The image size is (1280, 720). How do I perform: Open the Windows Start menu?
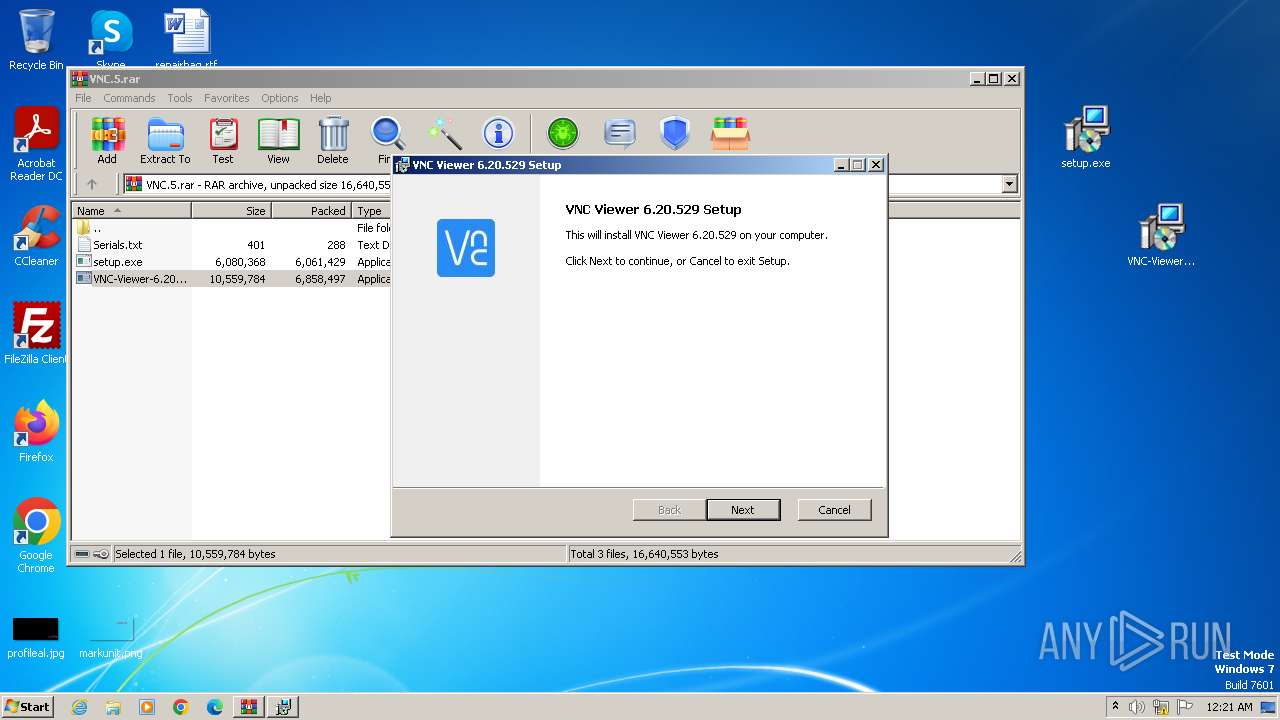coord(28,706)
